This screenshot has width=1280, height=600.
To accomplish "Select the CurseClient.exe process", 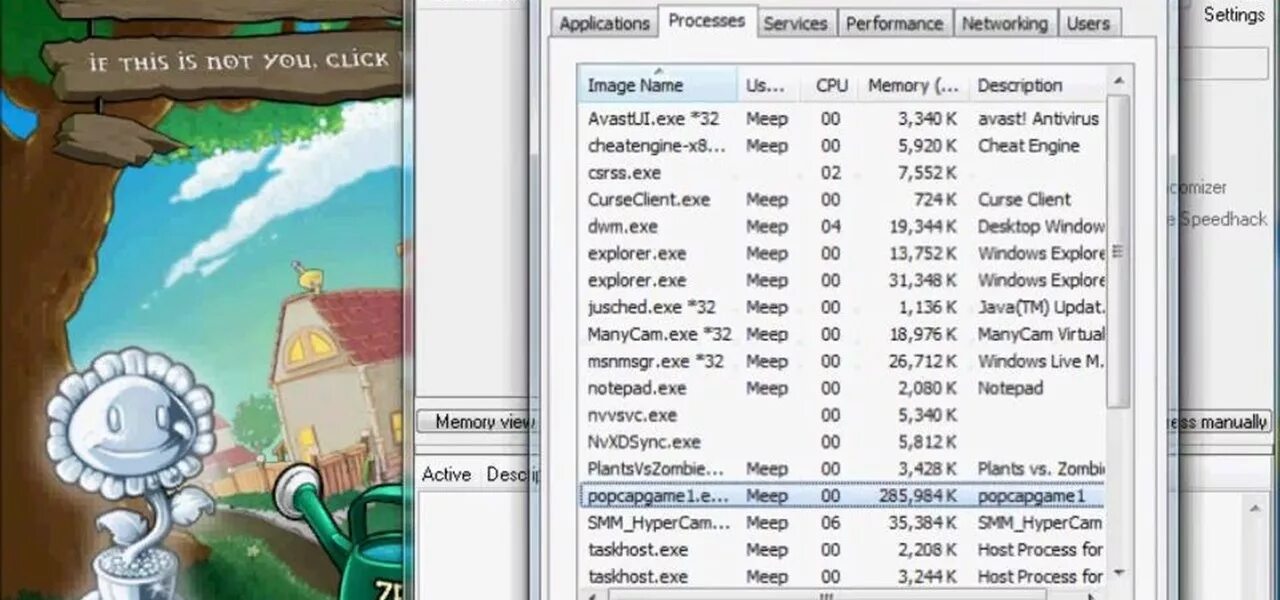I will coord(842,199).
